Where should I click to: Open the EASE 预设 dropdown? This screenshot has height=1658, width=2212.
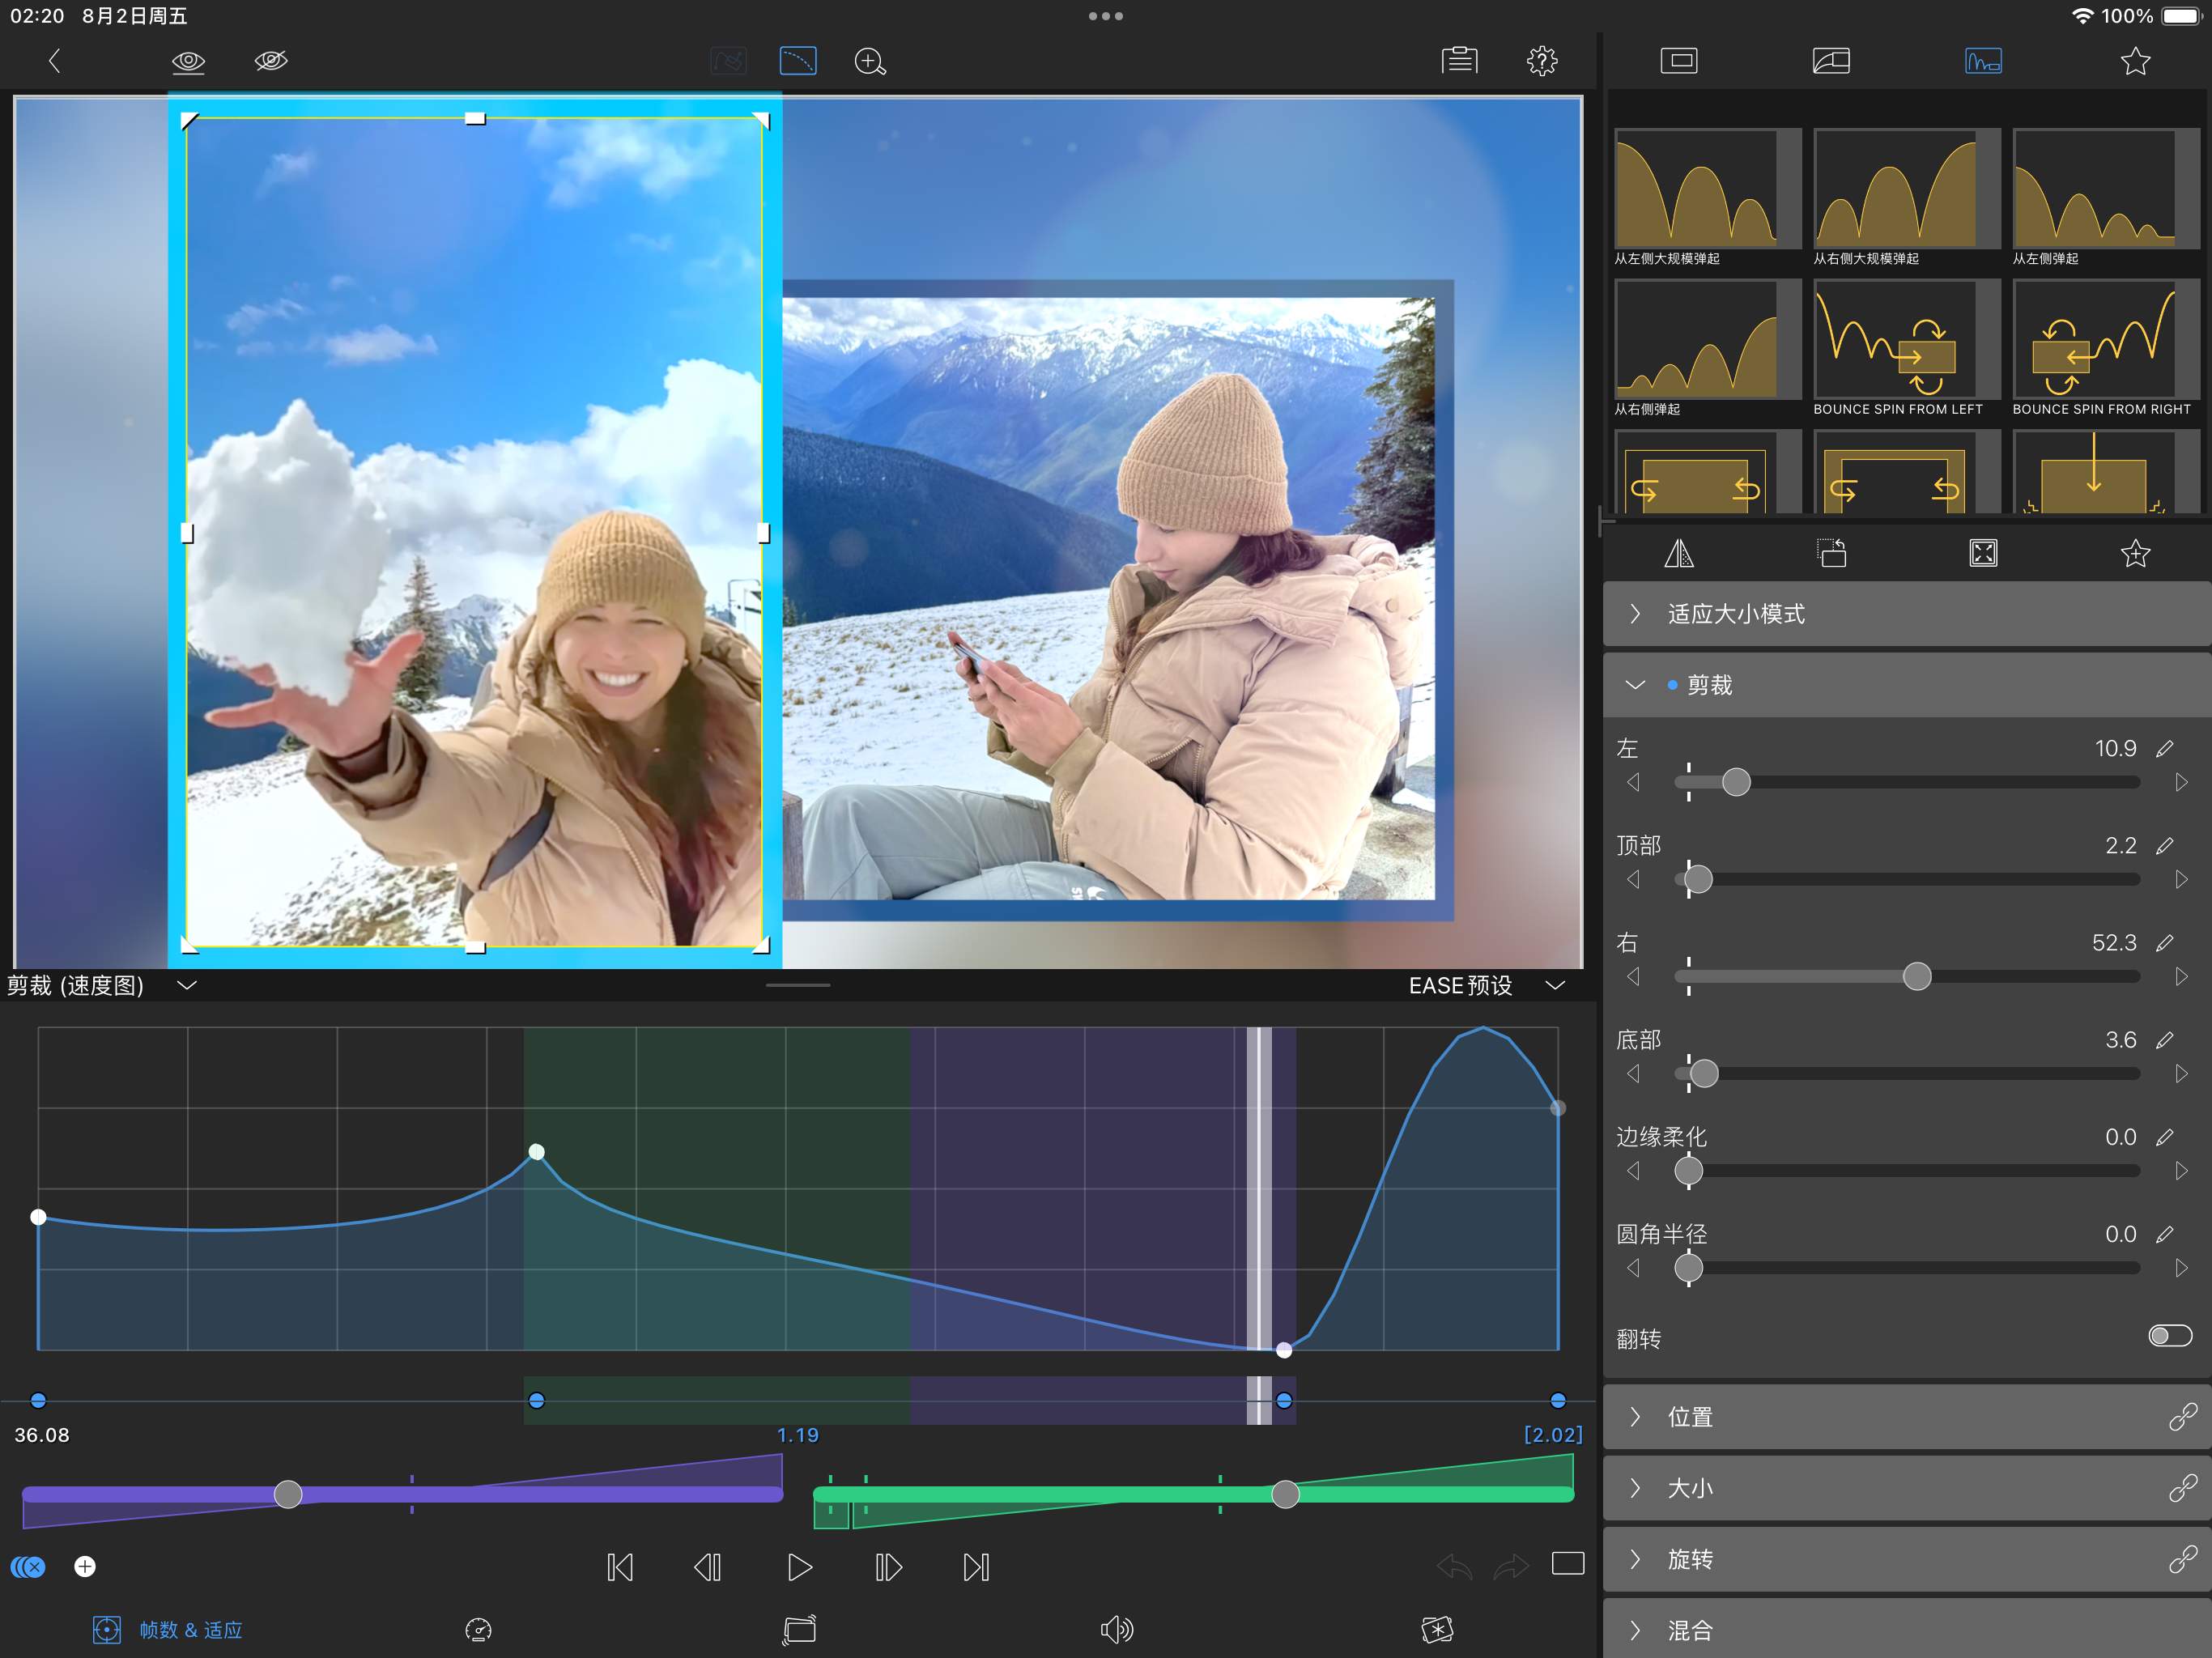1485,985
